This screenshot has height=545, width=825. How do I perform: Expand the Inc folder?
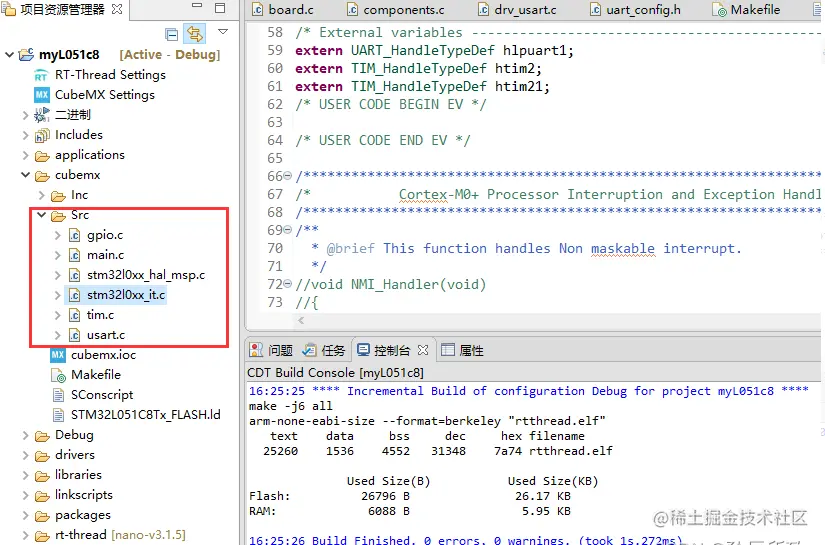(x=42, y=195)
